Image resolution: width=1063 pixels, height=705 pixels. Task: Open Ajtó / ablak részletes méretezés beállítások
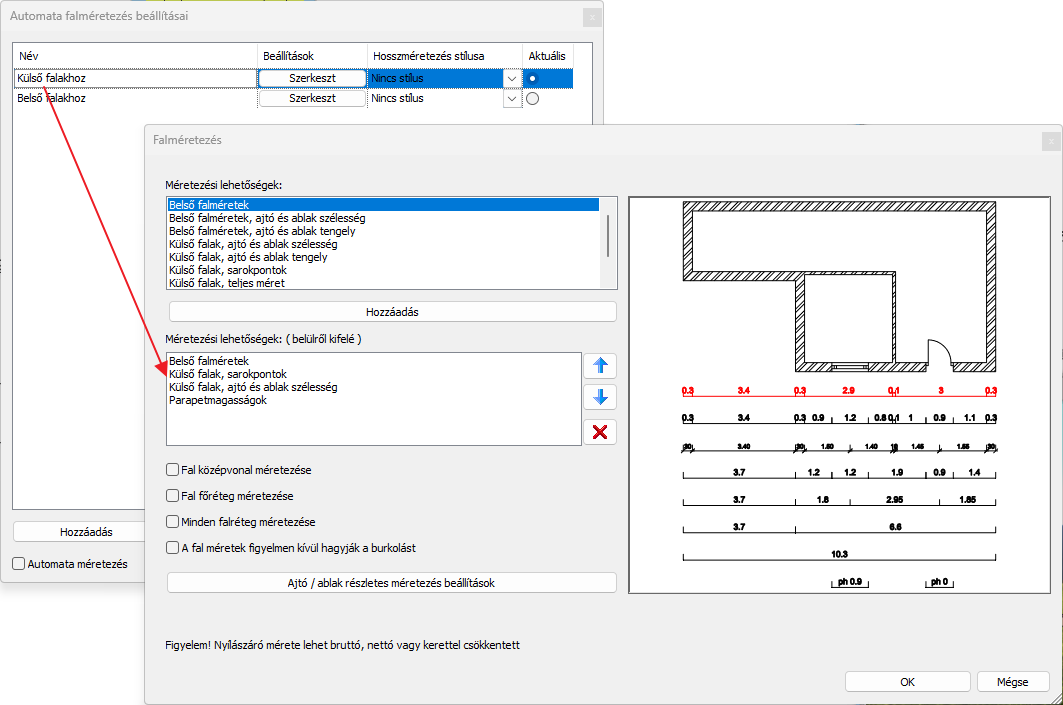coord(392,582)
